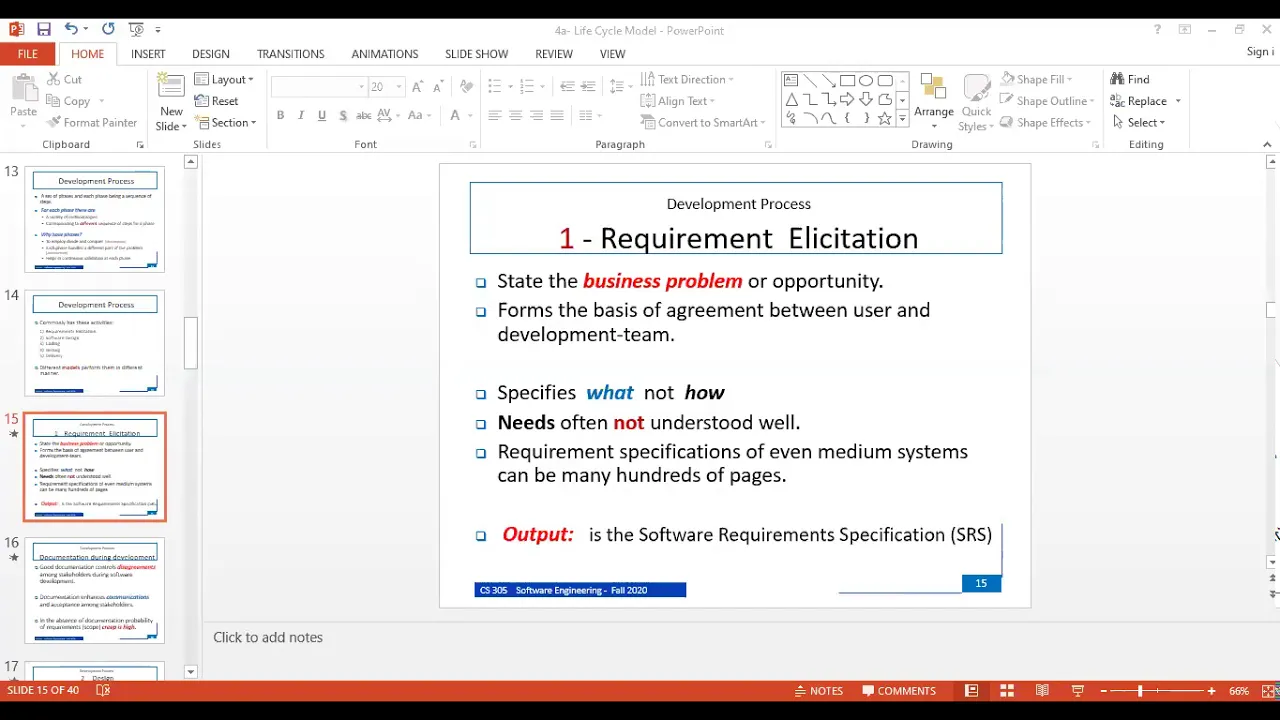
Task: Click the zoom in plus button
Action: [x=1211, y=691]
